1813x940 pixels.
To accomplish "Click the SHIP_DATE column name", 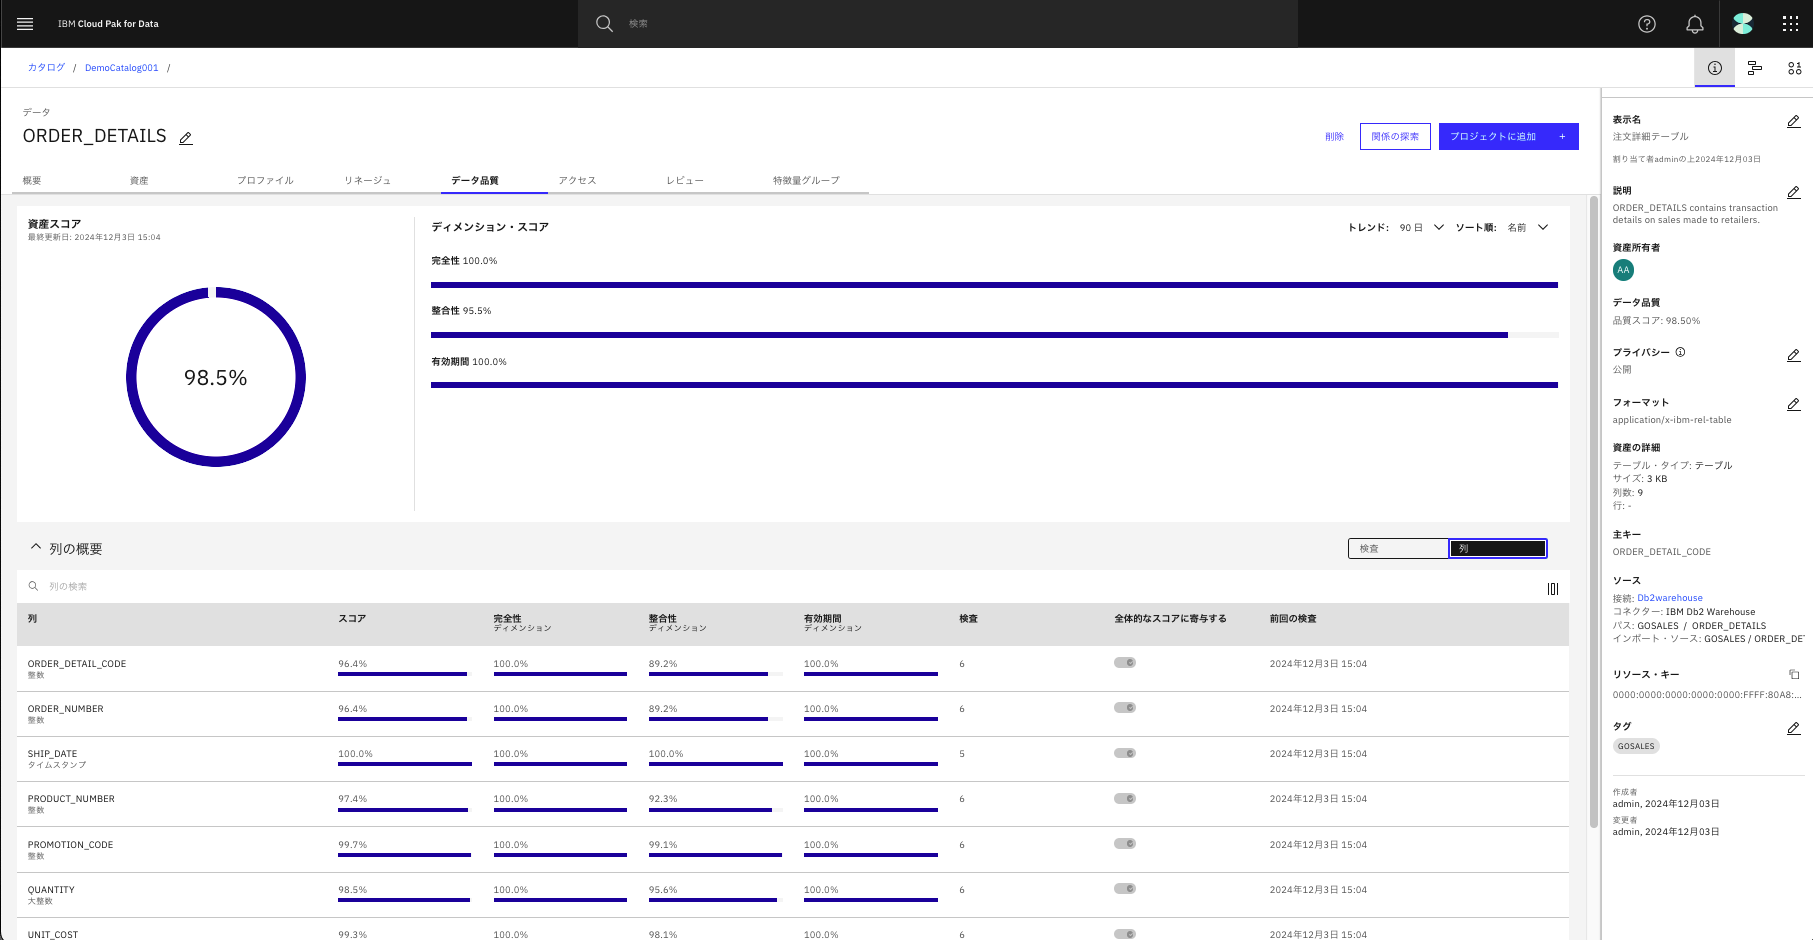I will [52, 754].
